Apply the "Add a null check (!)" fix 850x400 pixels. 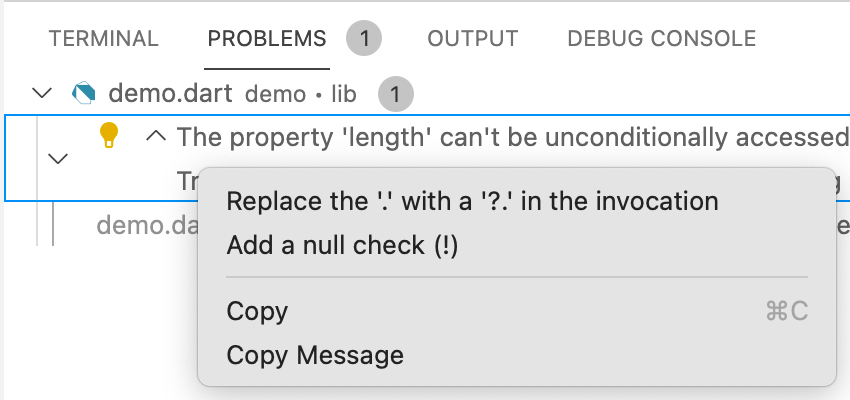click(342, 245)
